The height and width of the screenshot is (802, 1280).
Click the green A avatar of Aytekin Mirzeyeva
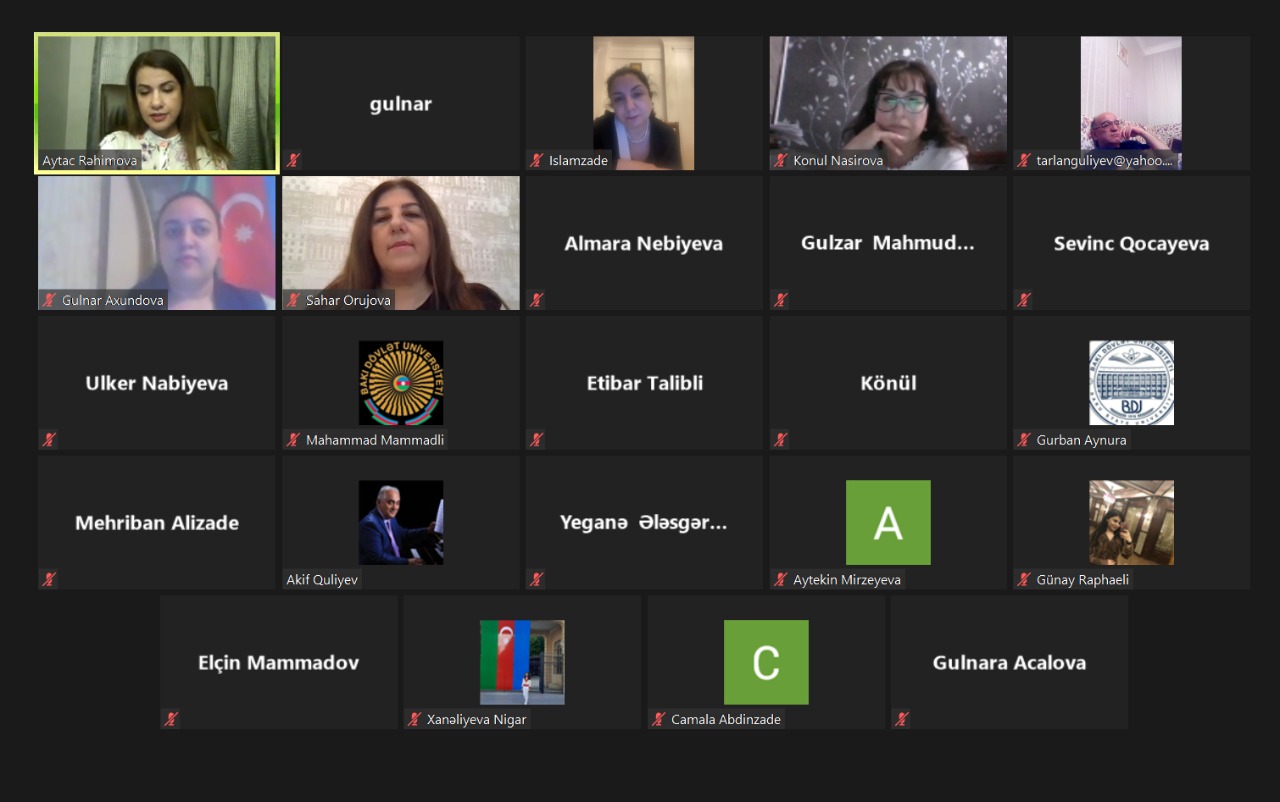click(x=888, y=523)
